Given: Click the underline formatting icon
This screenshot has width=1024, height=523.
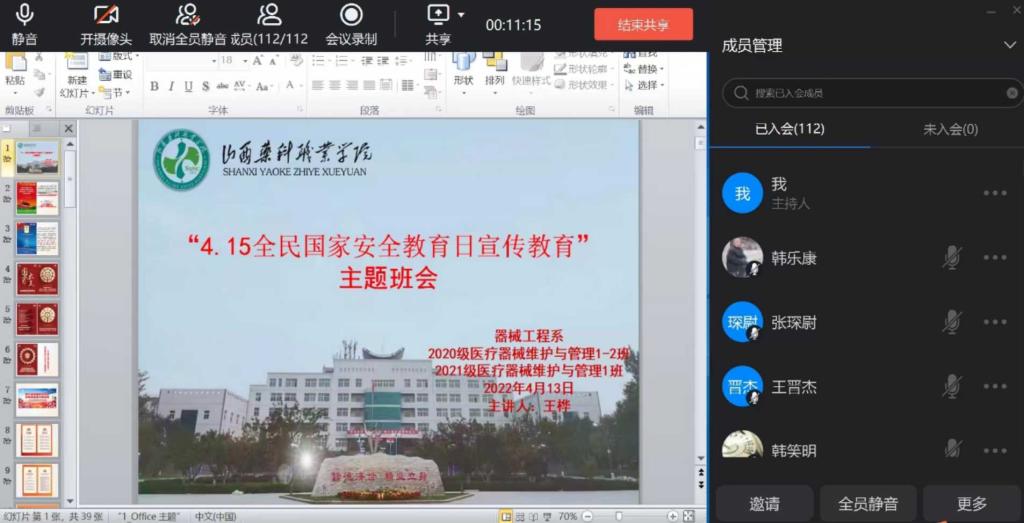Looking at the screenshot, I should pos(188,86).
